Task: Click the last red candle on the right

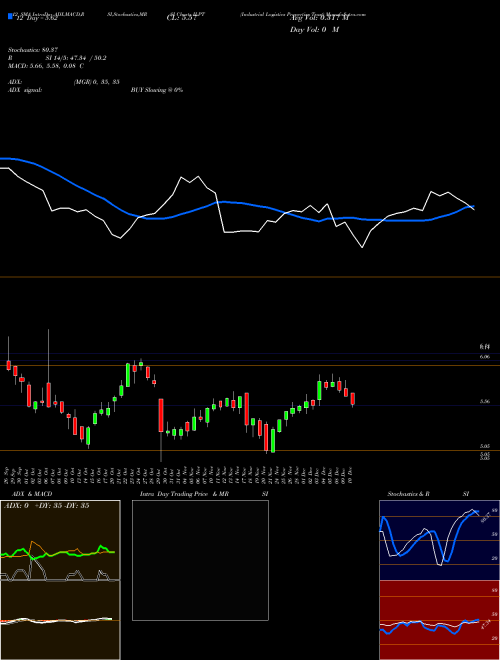Action: [x=353, y=399]
